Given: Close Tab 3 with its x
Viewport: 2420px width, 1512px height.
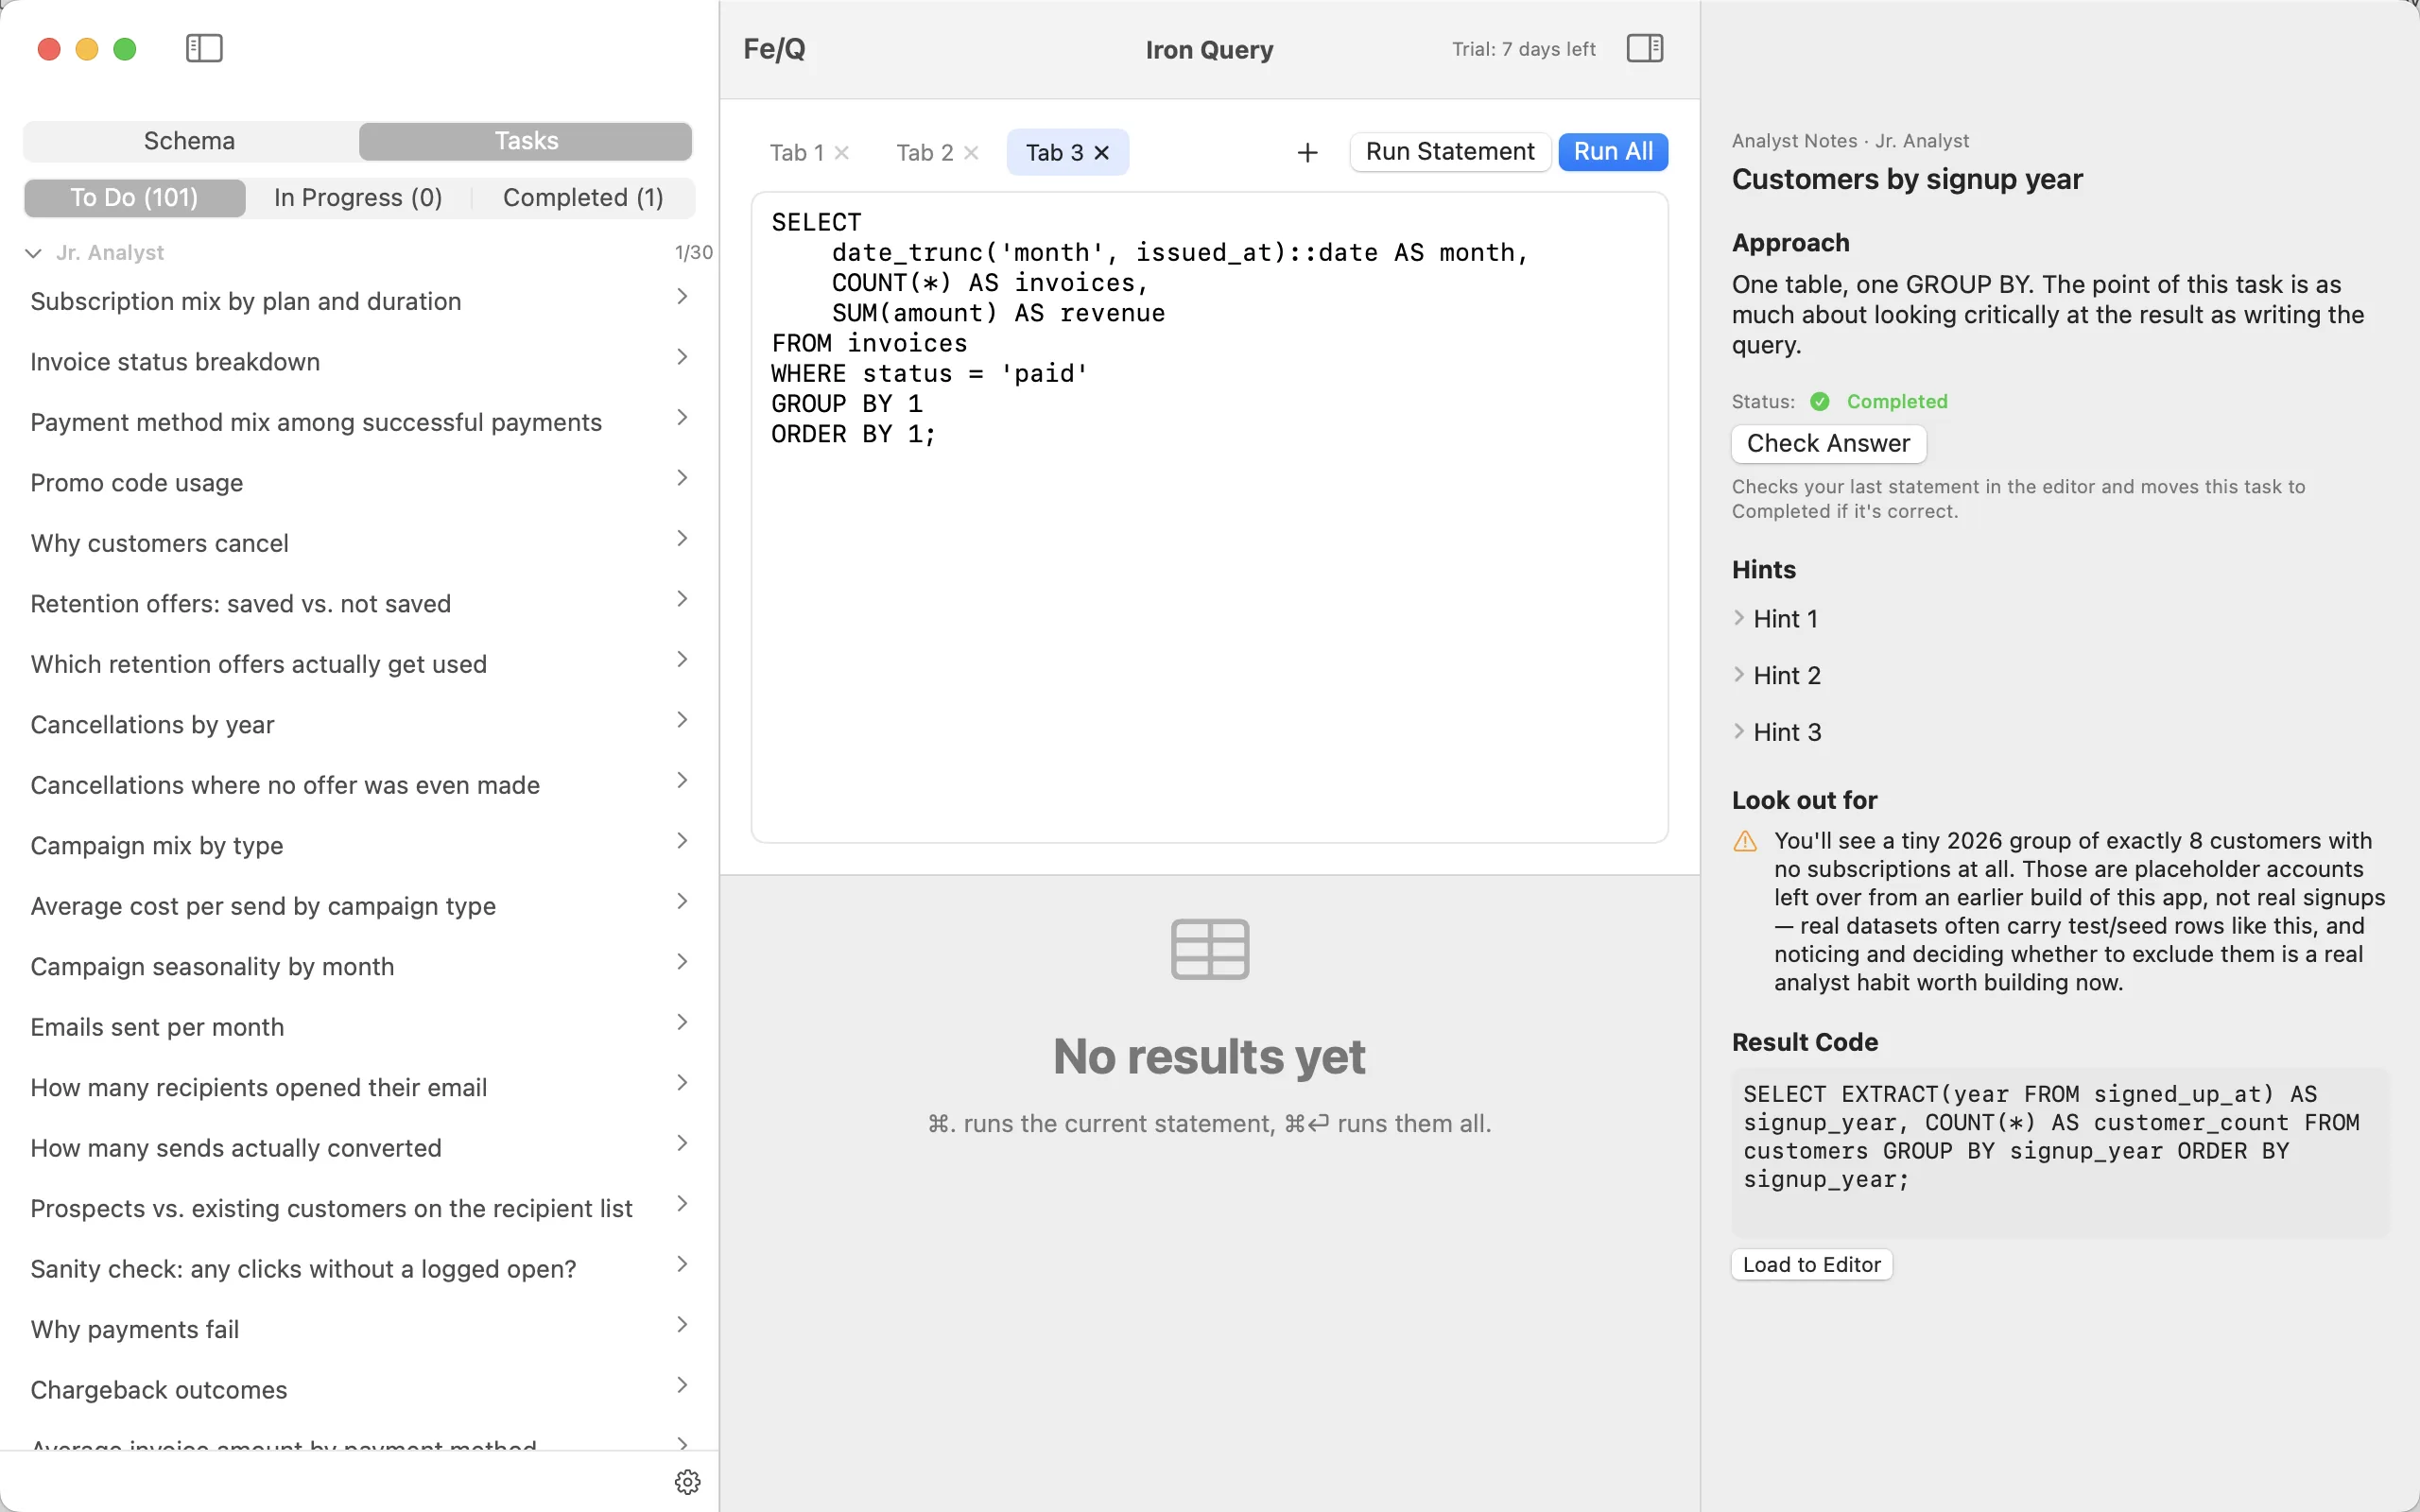Looking at the screenshot, I should tap(1102, 152).
